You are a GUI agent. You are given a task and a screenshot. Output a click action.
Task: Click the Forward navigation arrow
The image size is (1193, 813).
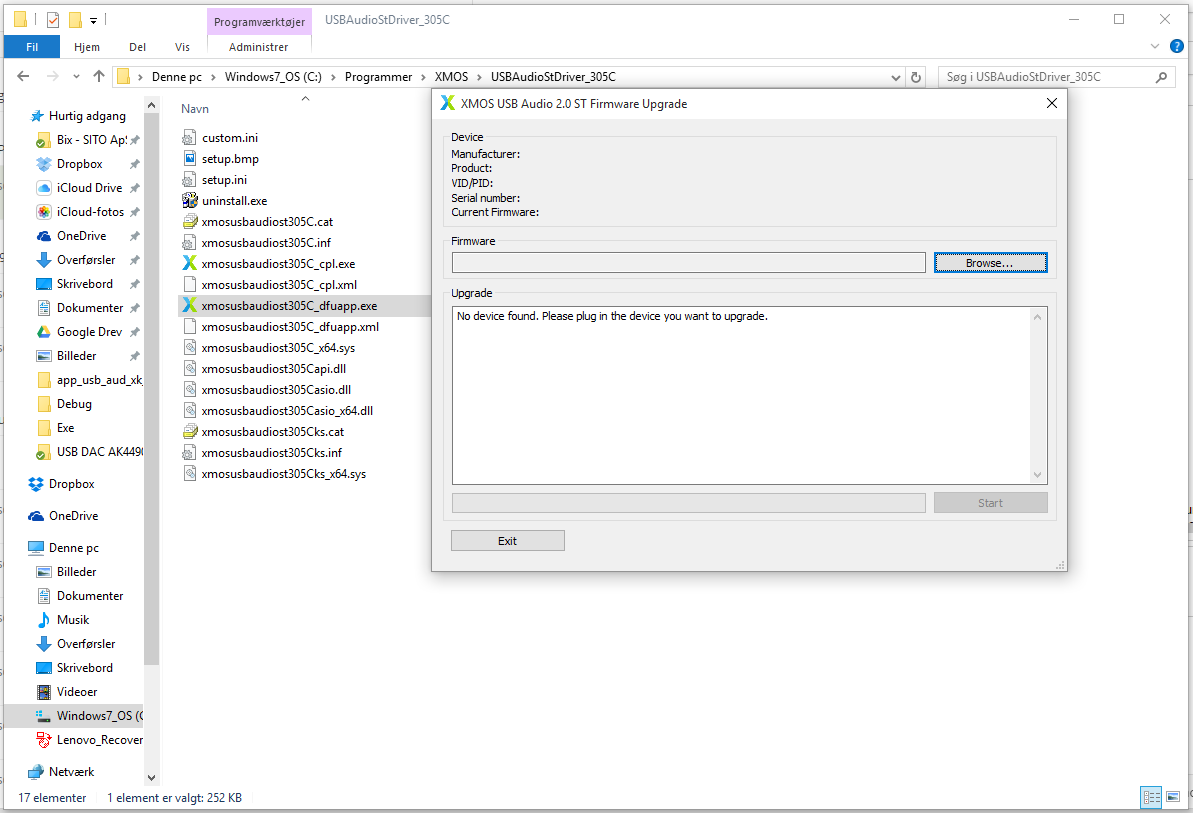52,76
